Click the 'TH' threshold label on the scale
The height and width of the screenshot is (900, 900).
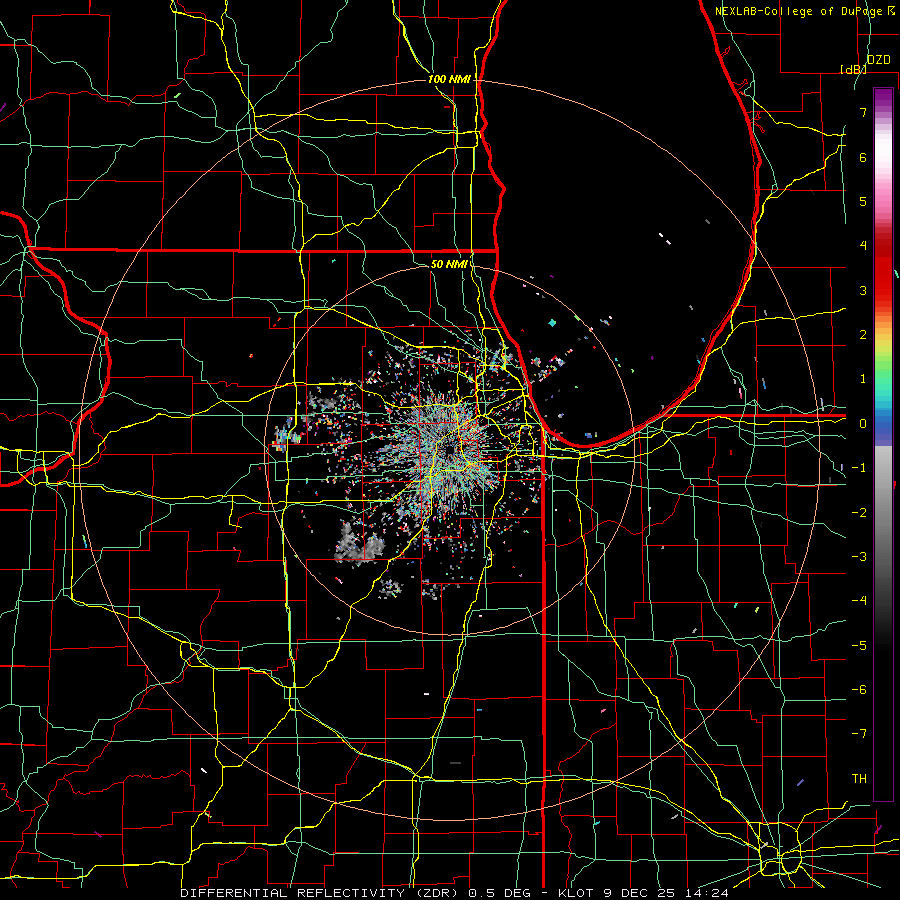859,779
